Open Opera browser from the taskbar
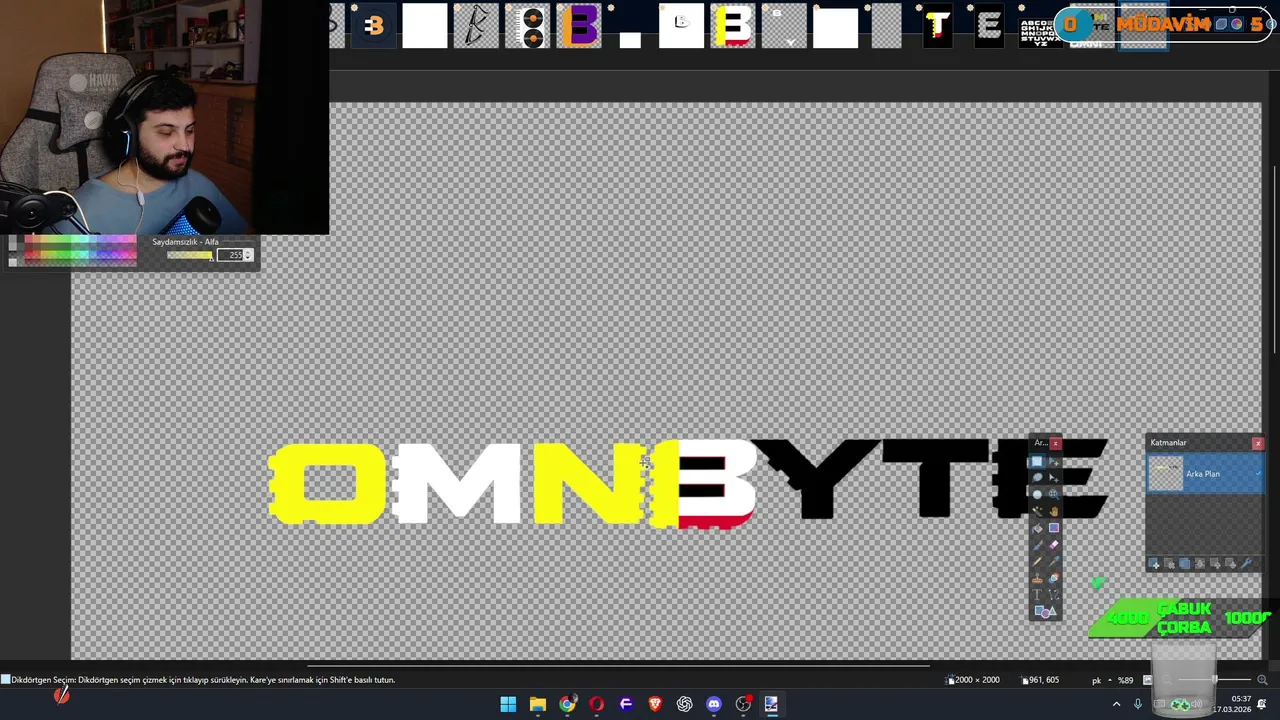 tap(596, 704)
